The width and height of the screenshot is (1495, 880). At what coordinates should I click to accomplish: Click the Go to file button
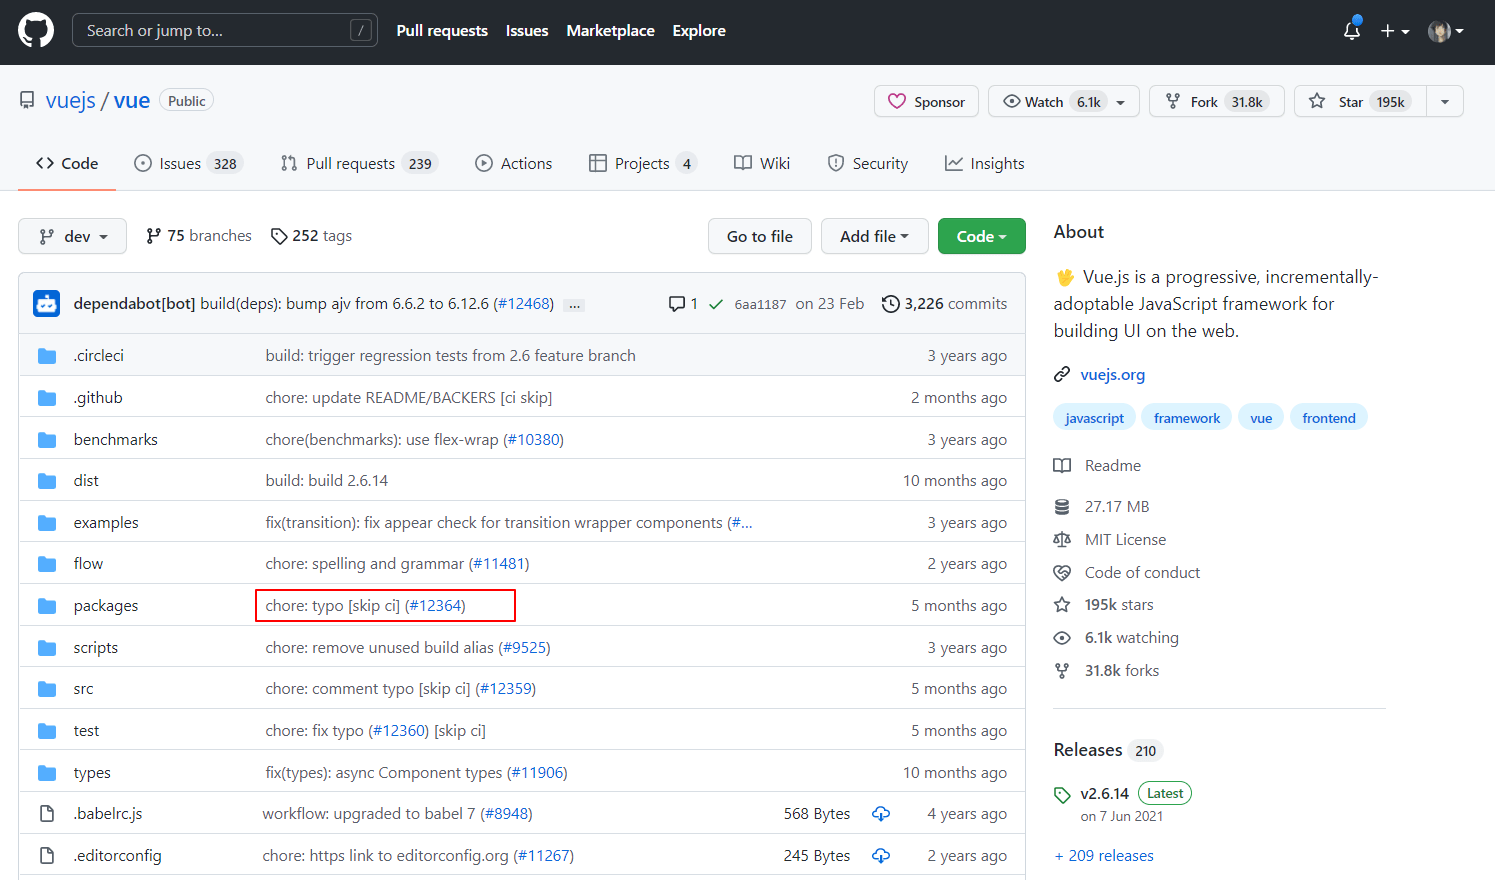(x=759, y=236)
